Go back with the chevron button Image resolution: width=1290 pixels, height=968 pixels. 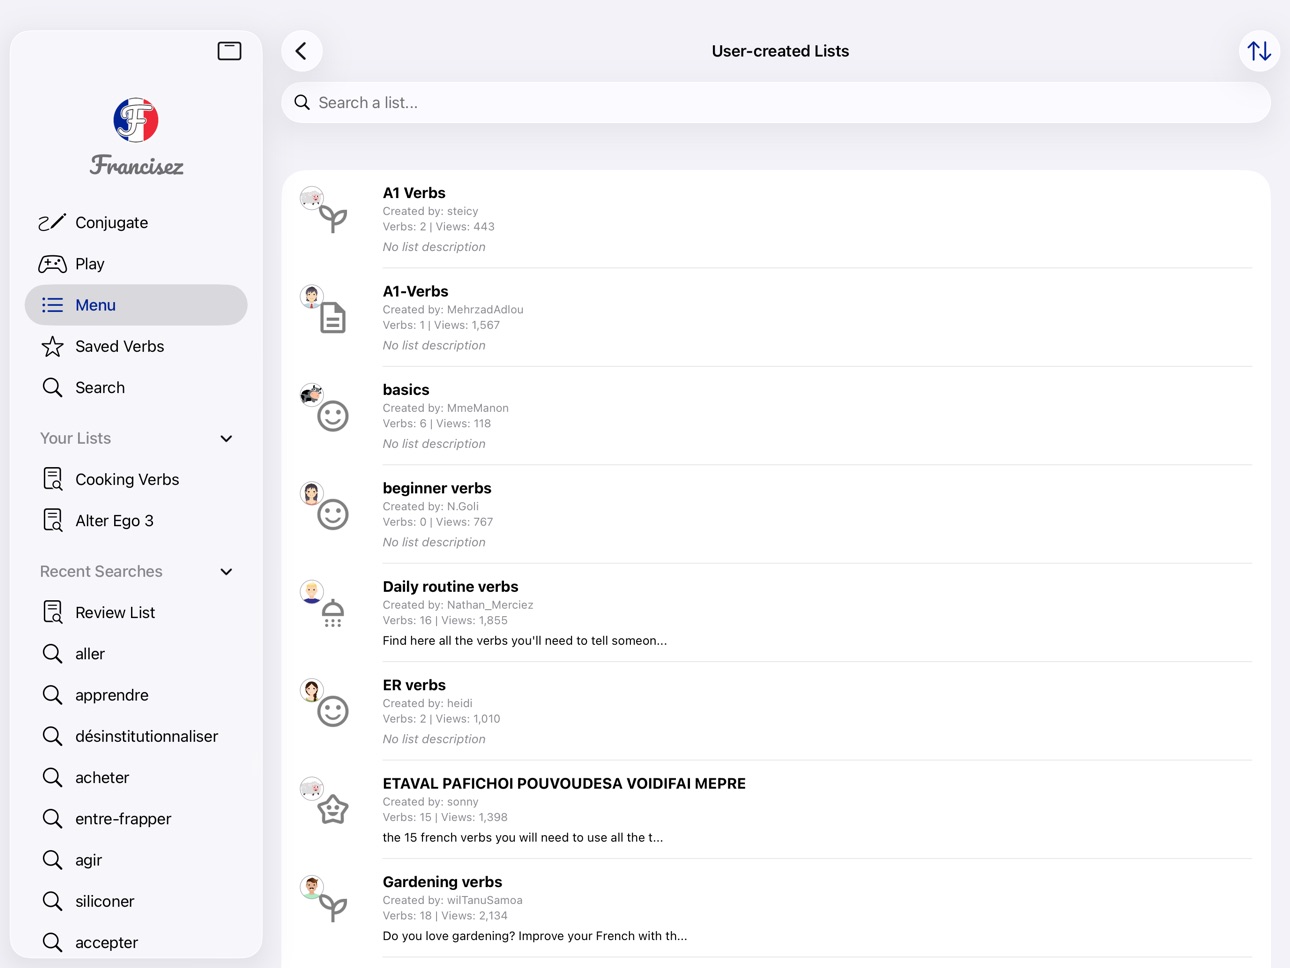(302, 51)
